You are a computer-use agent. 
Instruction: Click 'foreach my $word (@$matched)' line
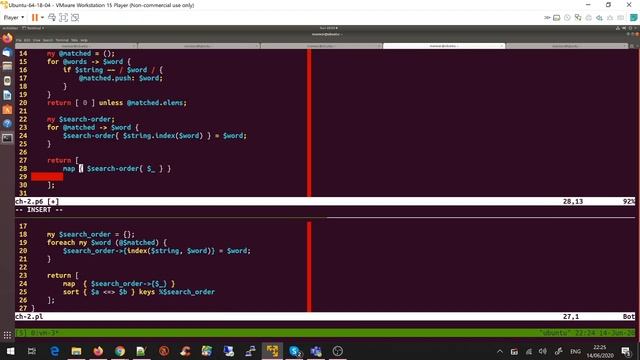[107, 242]
